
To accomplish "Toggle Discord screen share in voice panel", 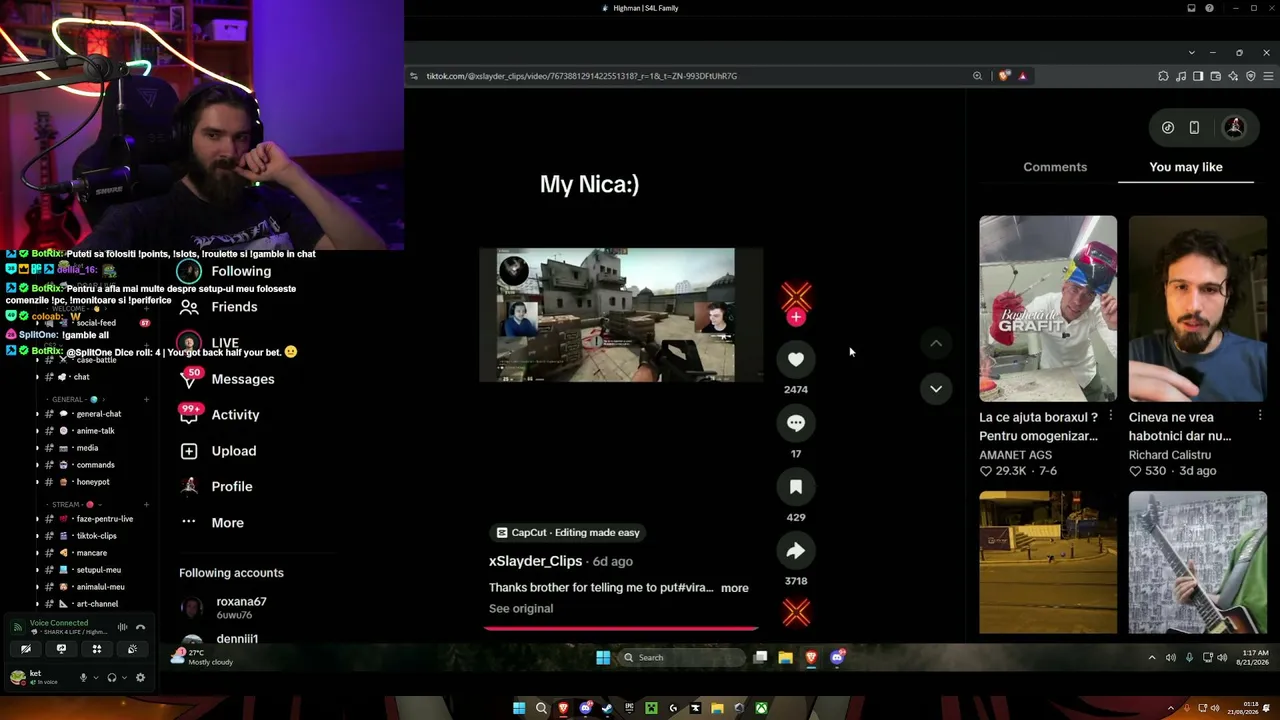I will (x=61, y=649).
